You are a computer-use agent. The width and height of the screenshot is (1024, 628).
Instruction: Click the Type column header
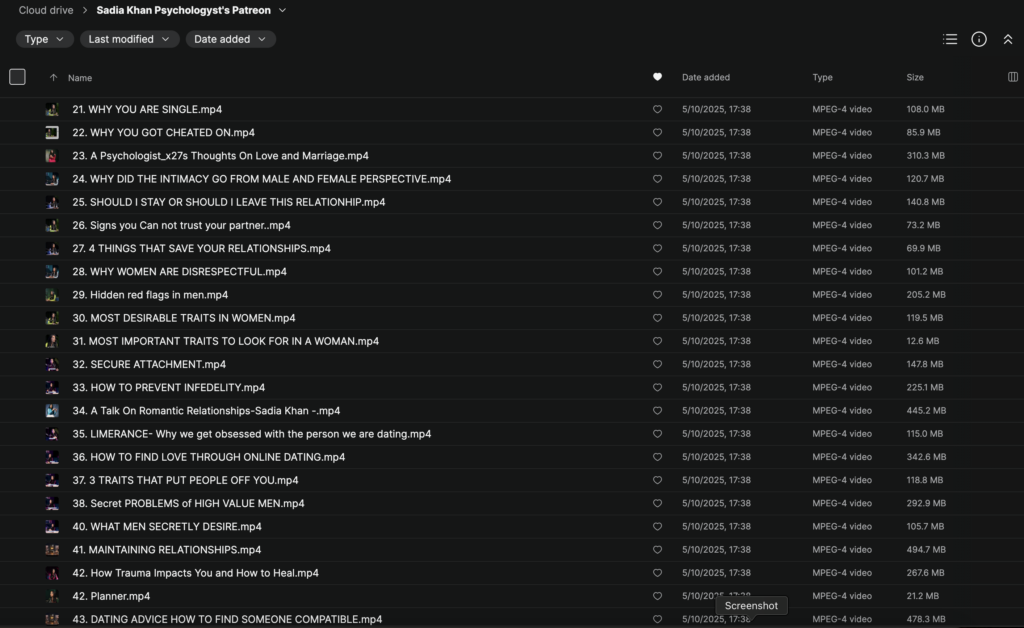822,77
